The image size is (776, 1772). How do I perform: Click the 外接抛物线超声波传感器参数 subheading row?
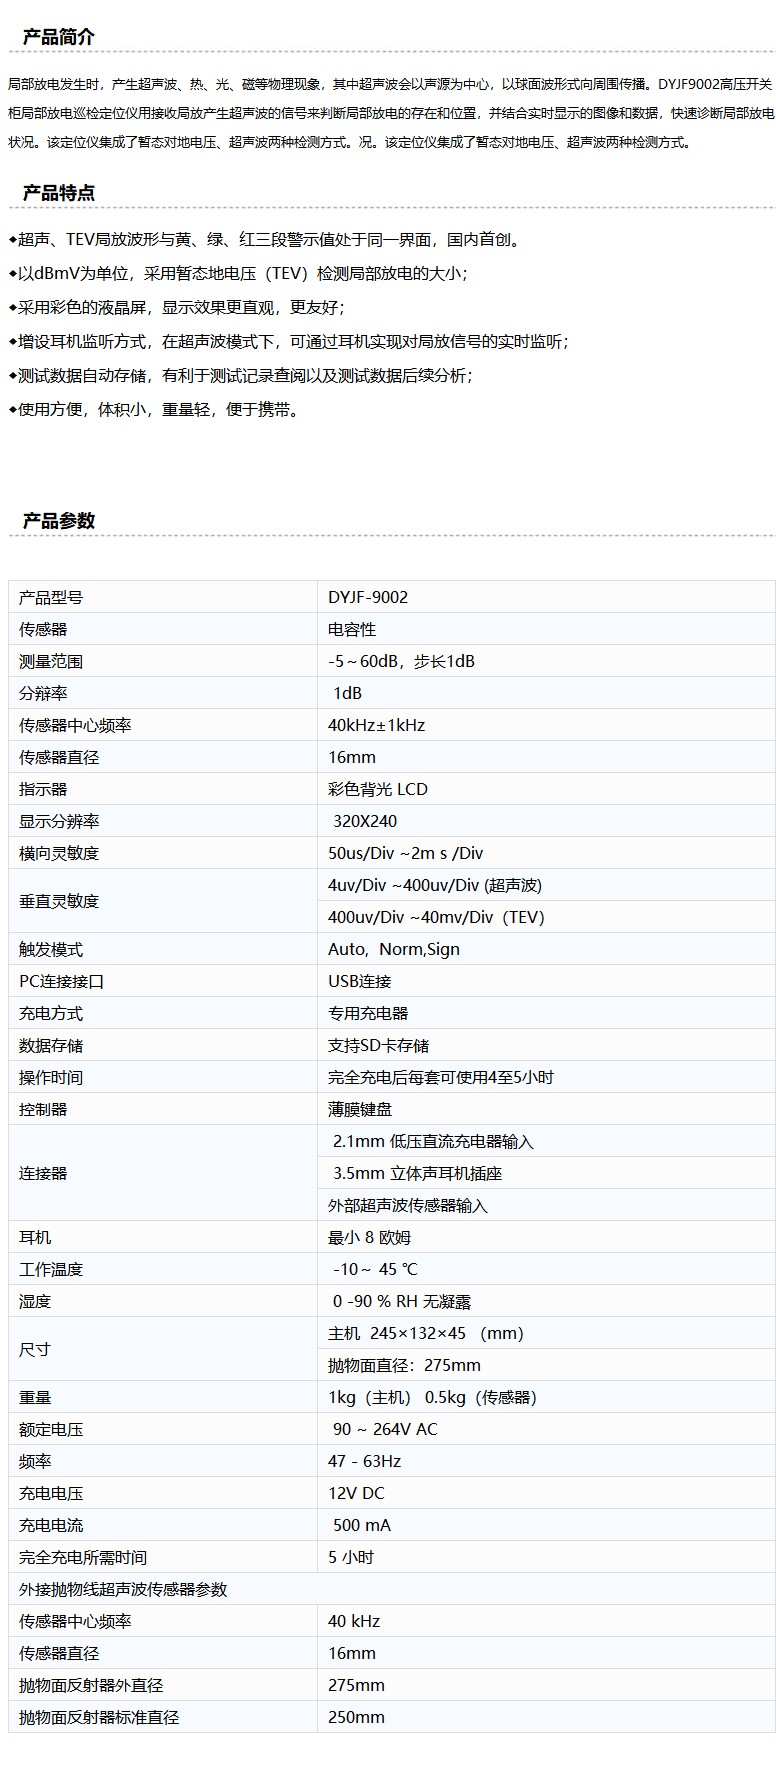(392, 1589)
